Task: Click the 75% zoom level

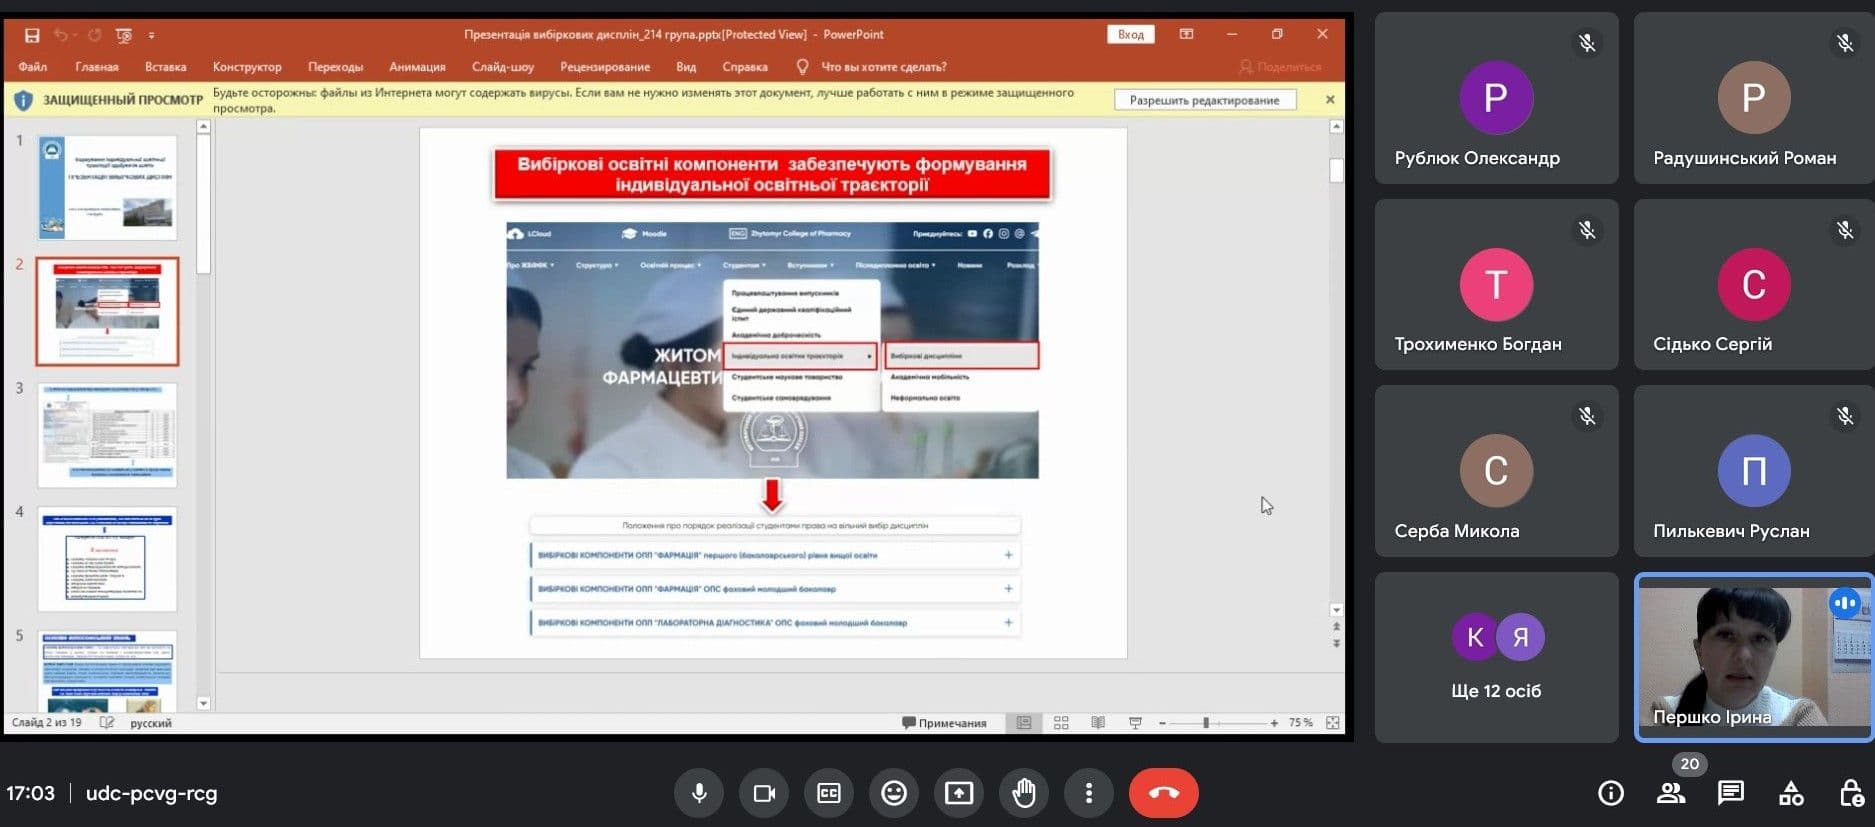Action: (x=1300, y=723)
